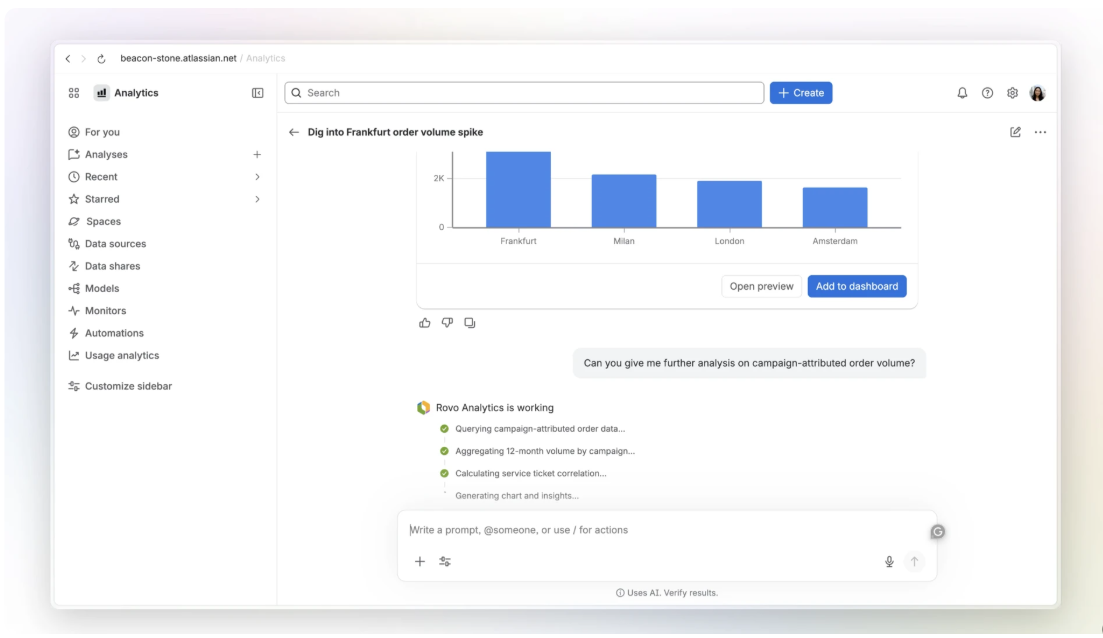The width and height of the screenshot is (1103, 638).
Task: Open the app switcher grid icon
Action: click(74, 93)
